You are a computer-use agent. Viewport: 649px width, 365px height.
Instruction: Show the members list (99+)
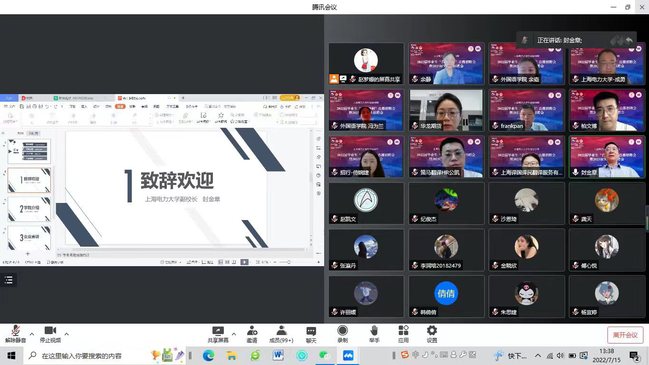[281, 334]
